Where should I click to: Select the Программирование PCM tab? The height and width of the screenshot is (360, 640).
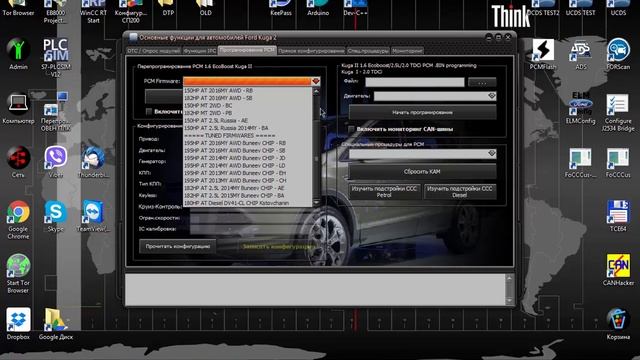(247, 50)
